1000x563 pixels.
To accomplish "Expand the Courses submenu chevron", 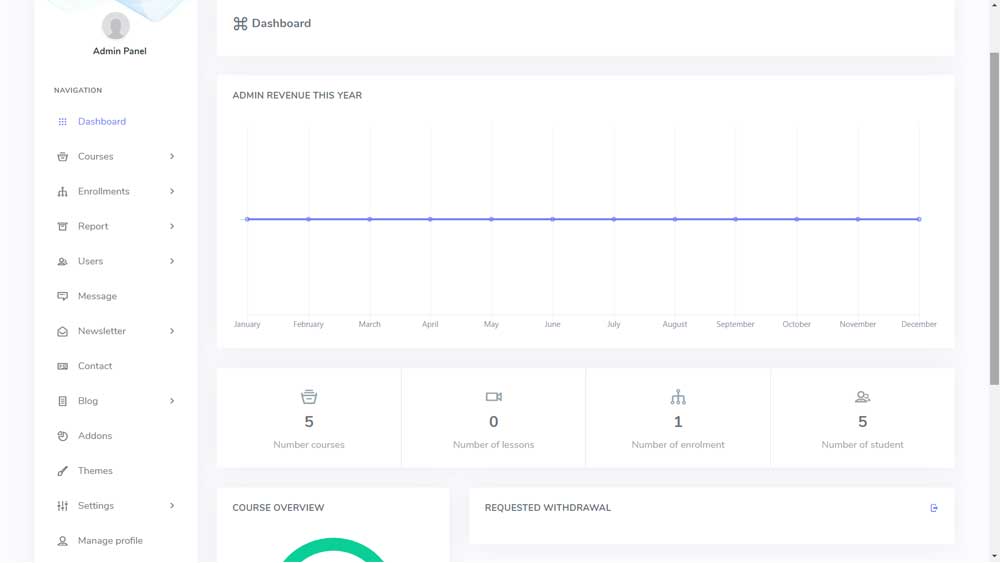I will click(x=172, y=156).
